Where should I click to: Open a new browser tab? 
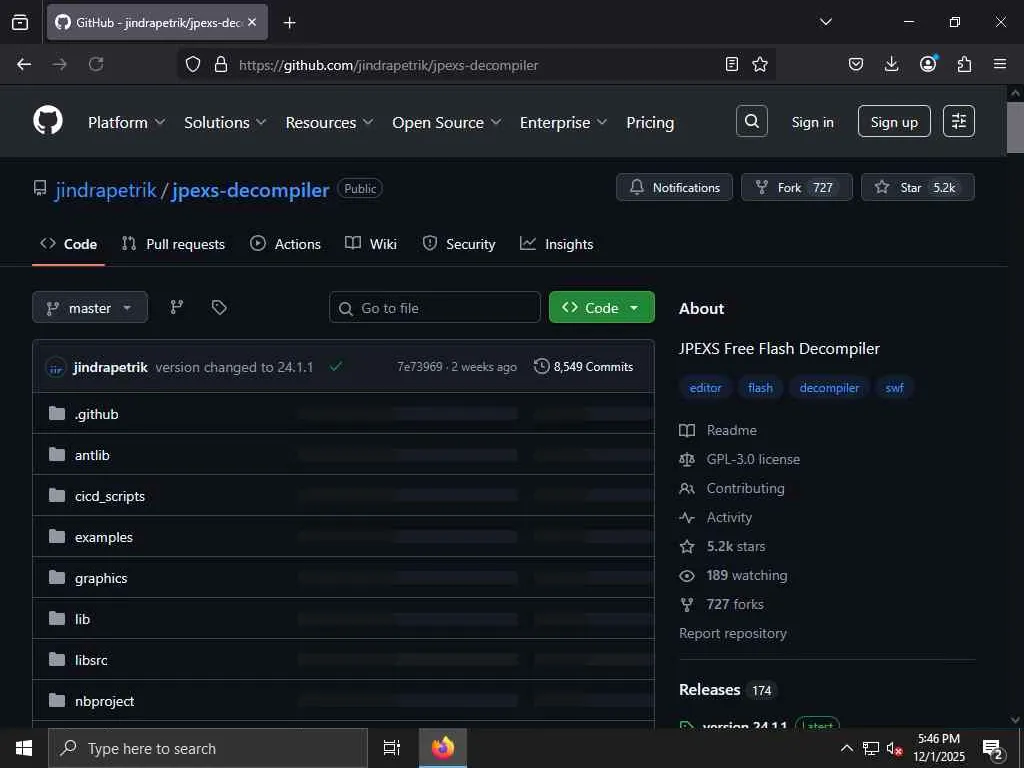coord(289,23)
